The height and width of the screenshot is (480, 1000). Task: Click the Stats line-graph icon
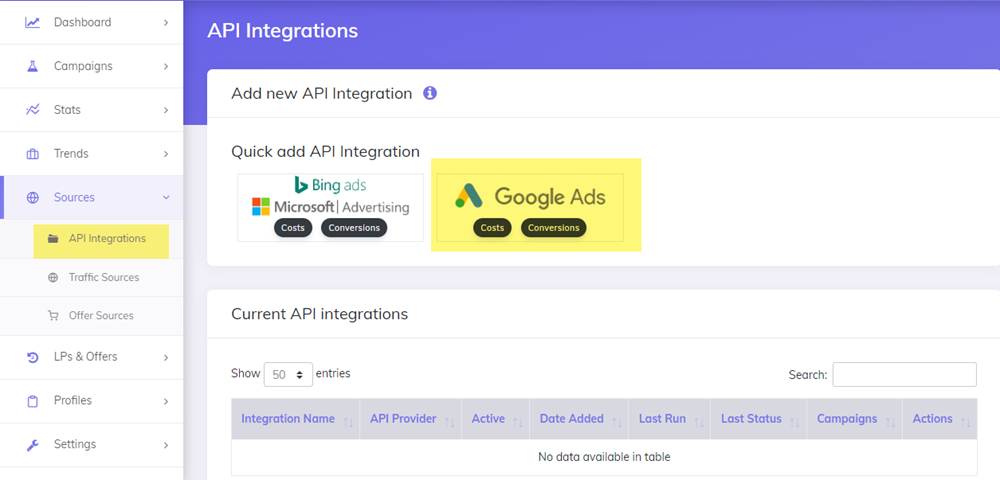[32, 110]
